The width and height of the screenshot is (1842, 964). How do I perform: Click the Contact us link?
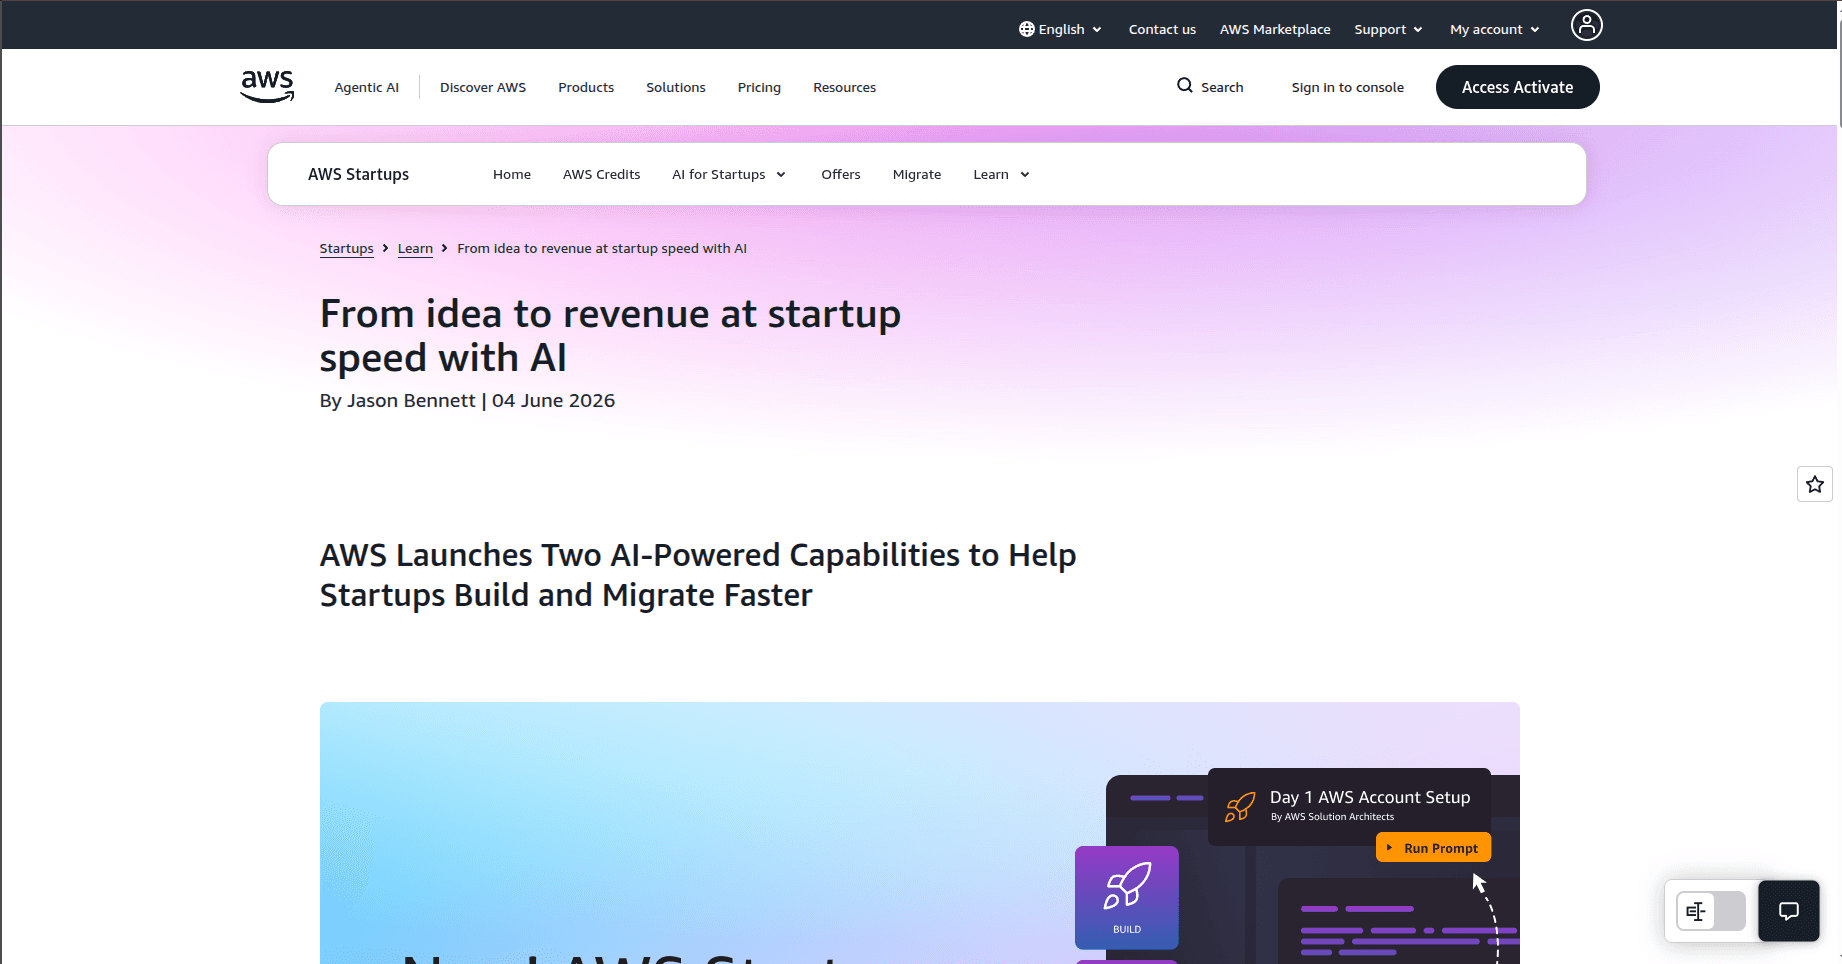pyautogui.click(x=1162, y=29)
